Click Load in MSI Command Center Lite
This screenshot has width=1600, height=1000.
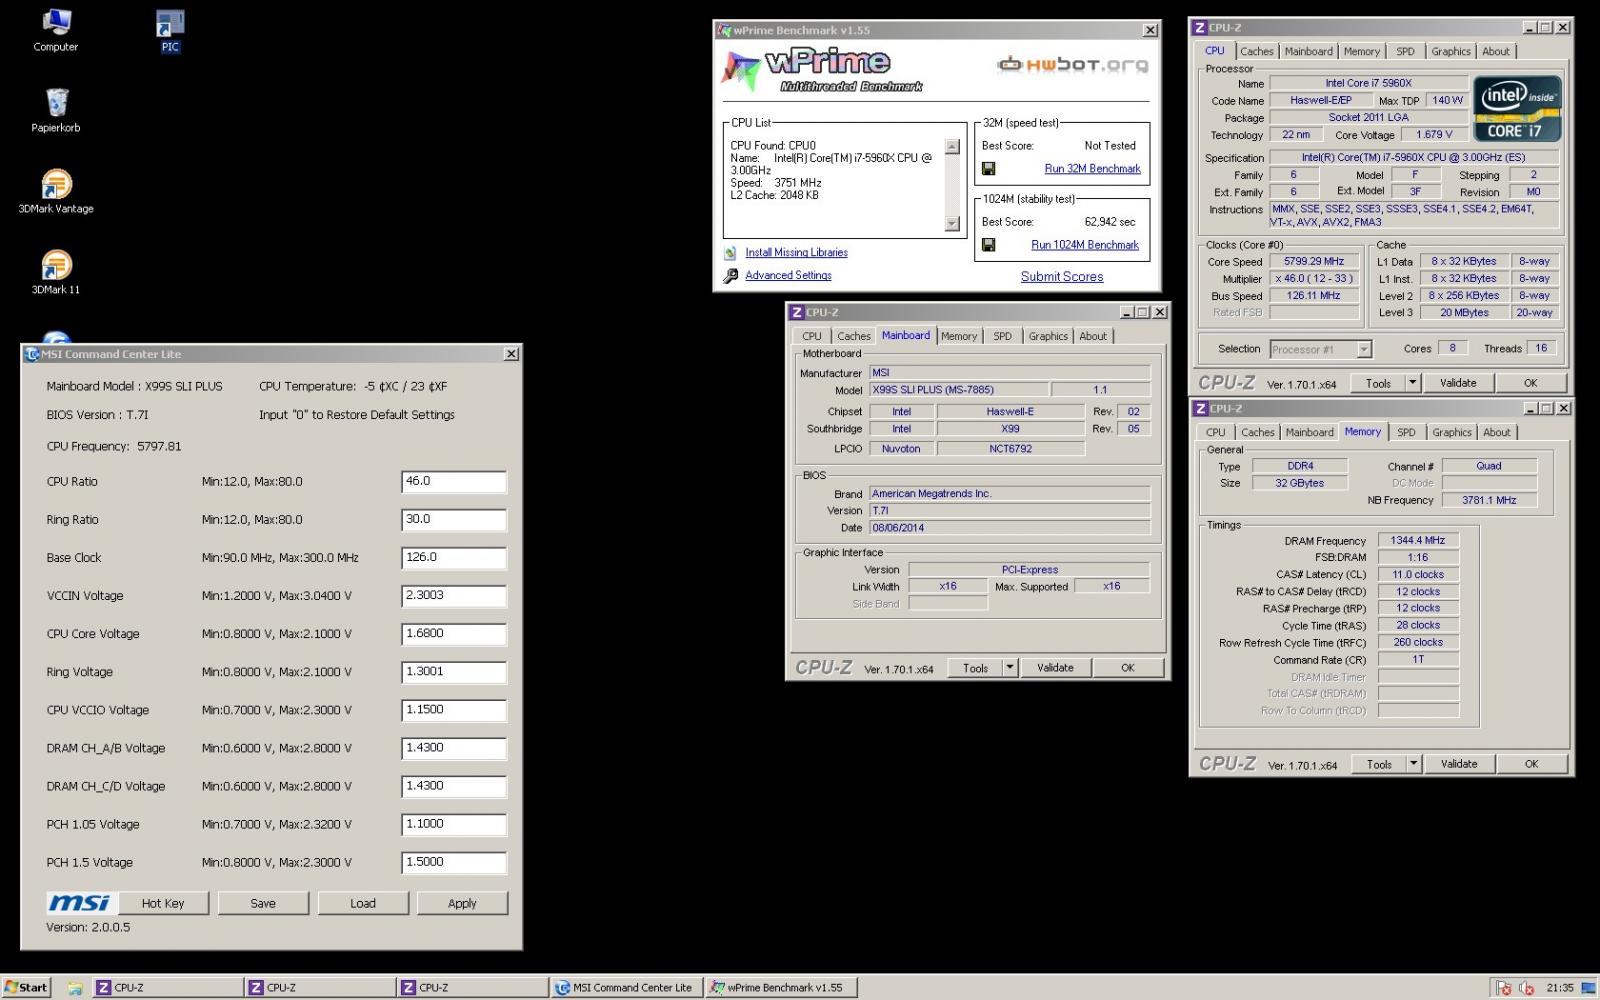tap(363, 903)
